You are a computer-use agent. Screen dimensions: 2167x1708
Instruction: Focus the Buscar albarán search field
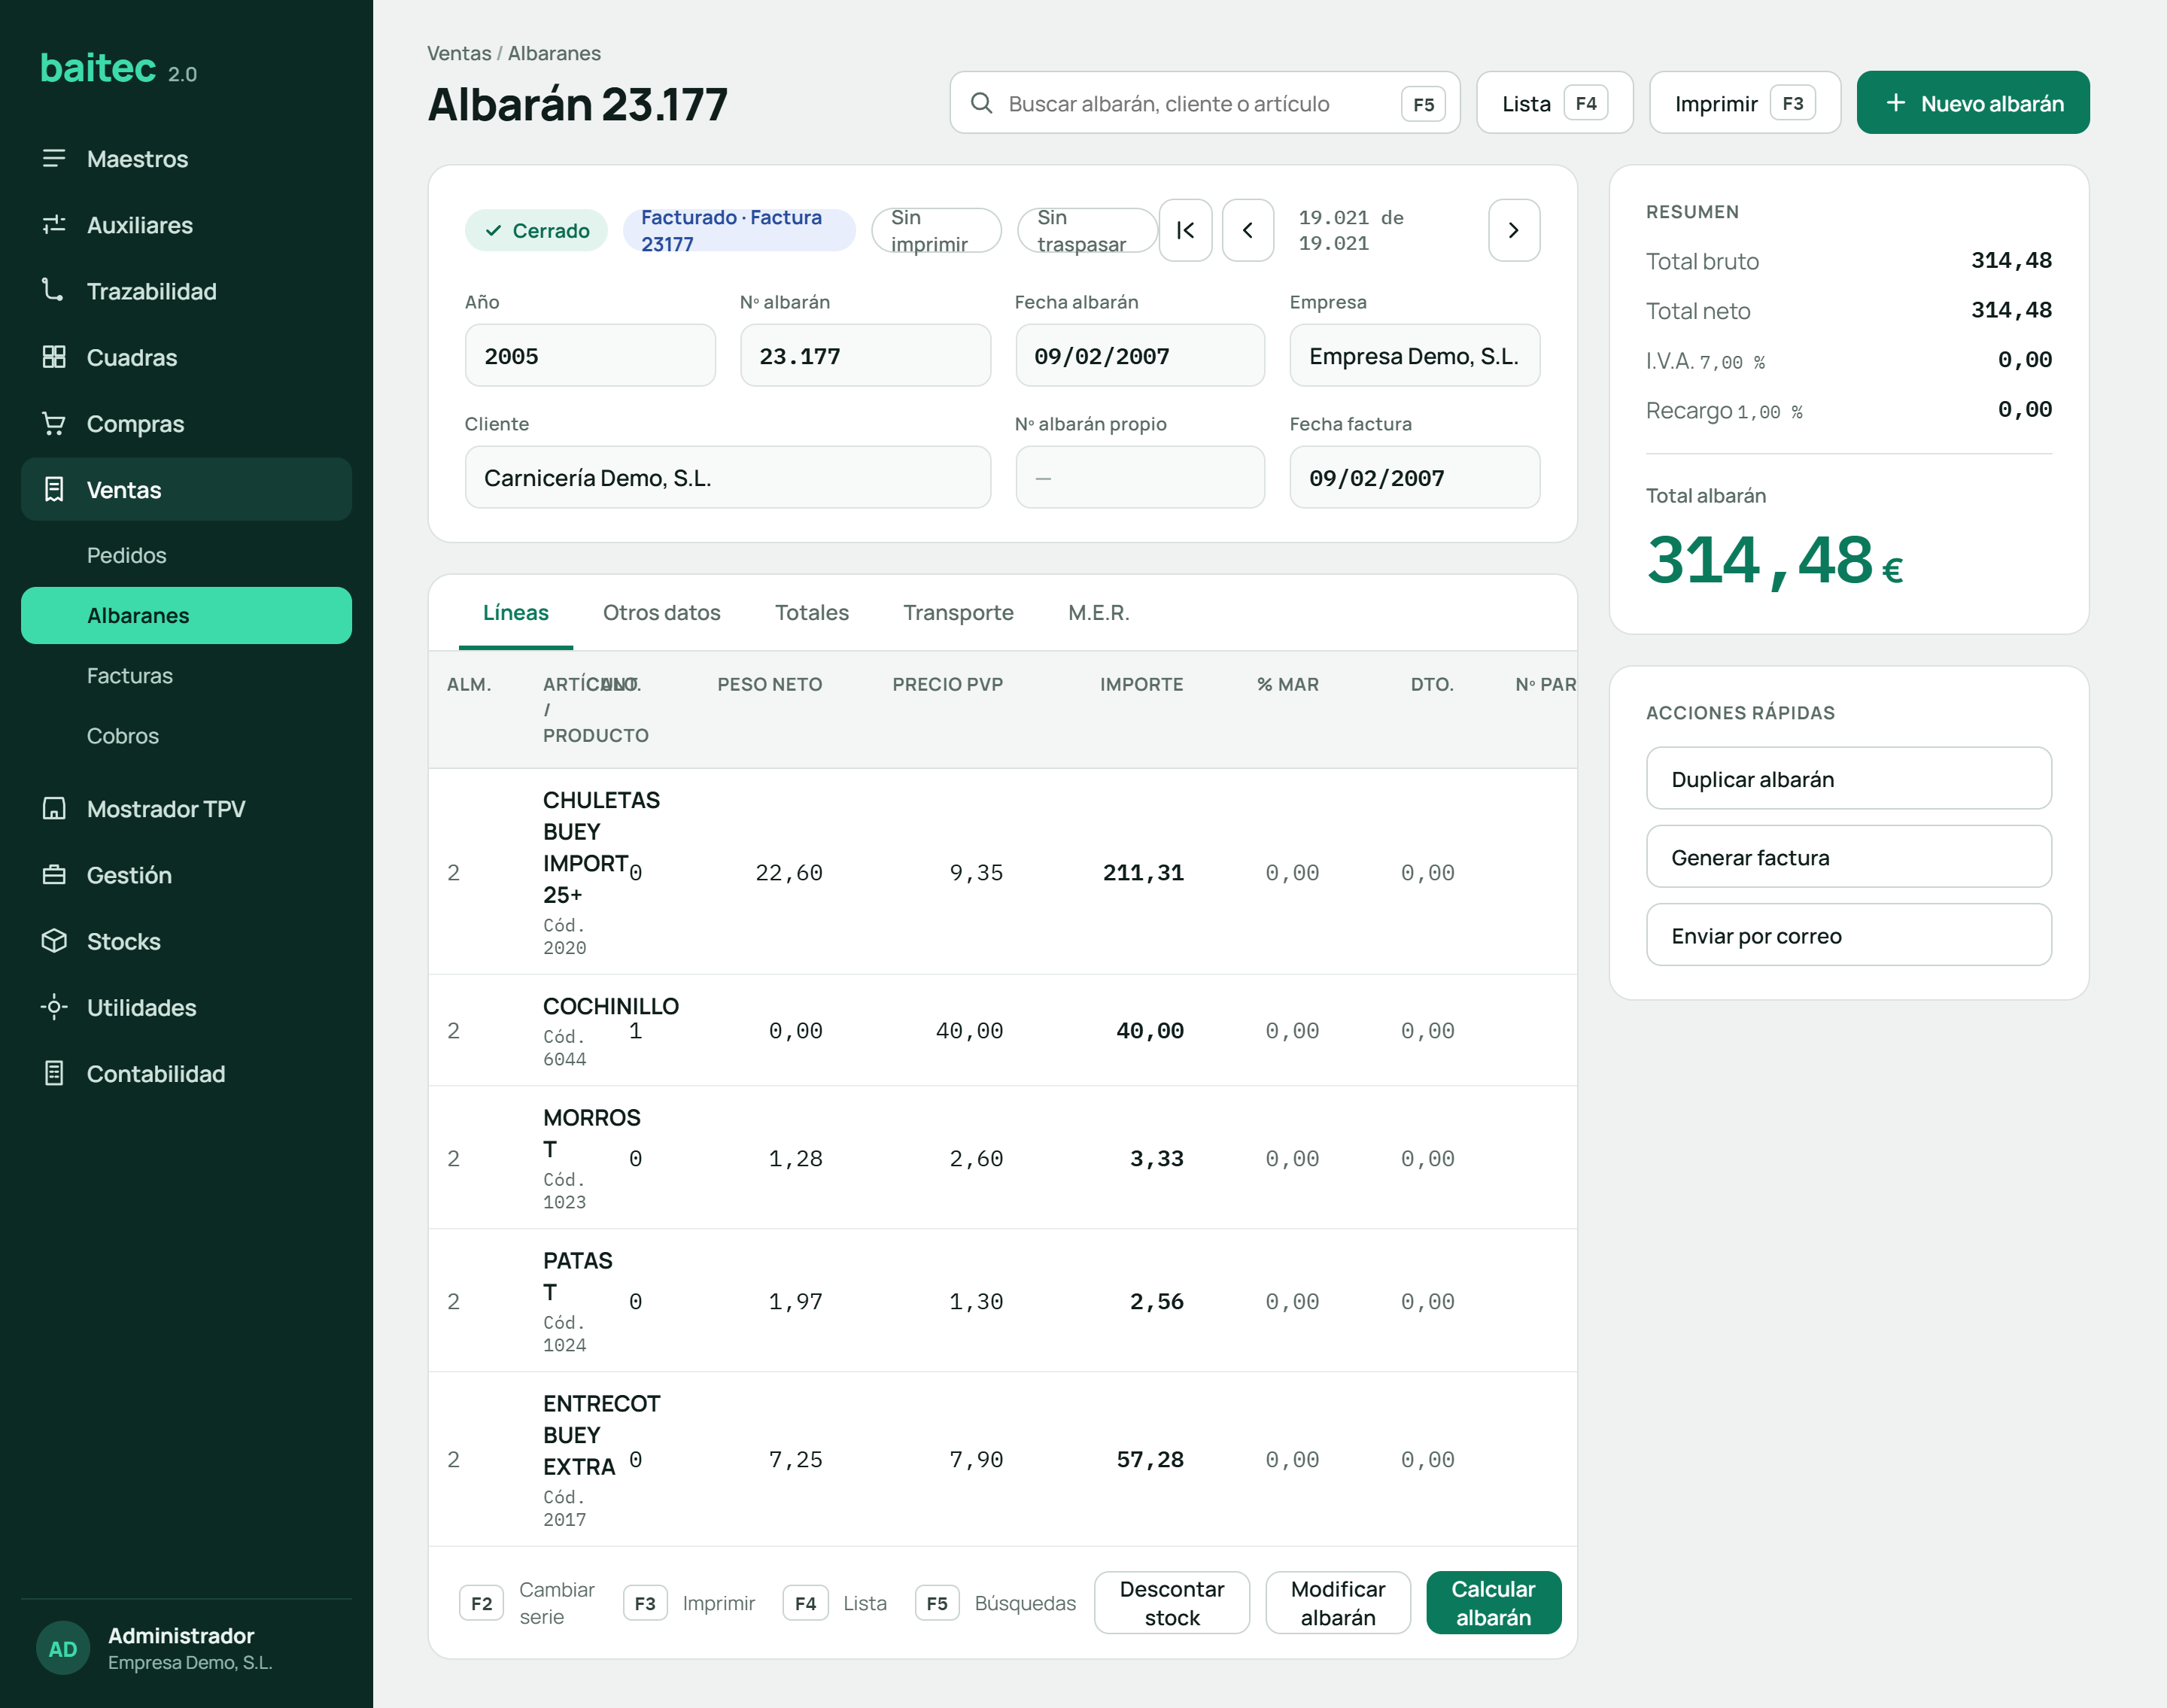tap(1205, 102)
